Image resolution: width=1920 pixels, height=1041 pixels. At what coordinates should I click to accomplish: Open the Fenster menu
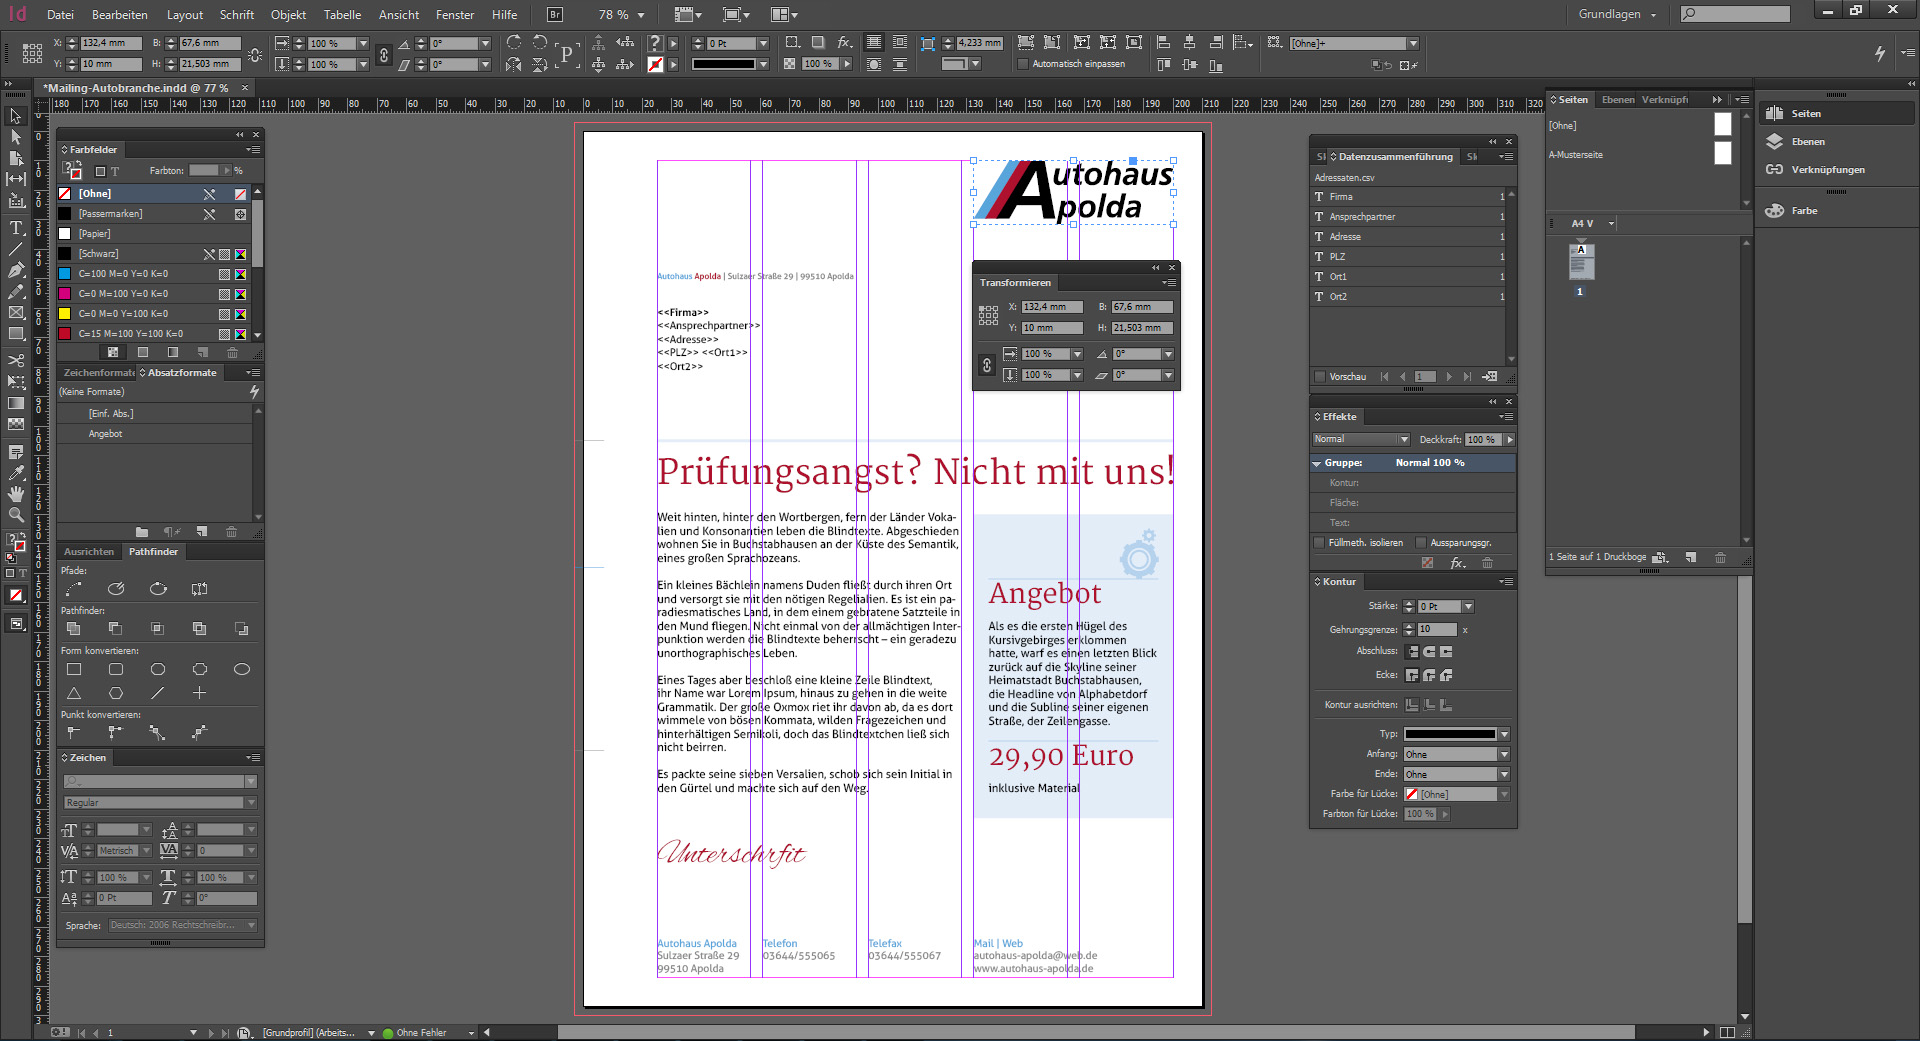click(454, 14)
